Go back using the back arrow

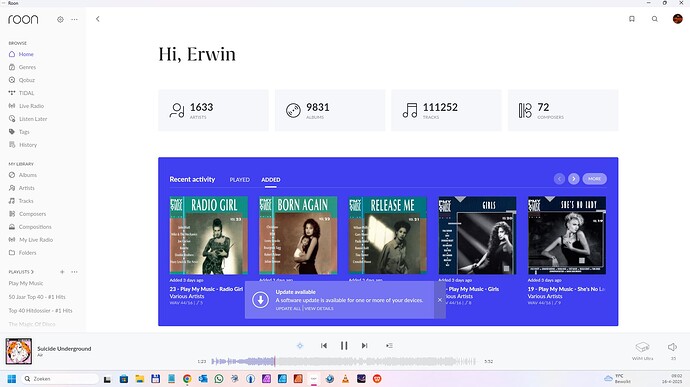pos(98,19)
